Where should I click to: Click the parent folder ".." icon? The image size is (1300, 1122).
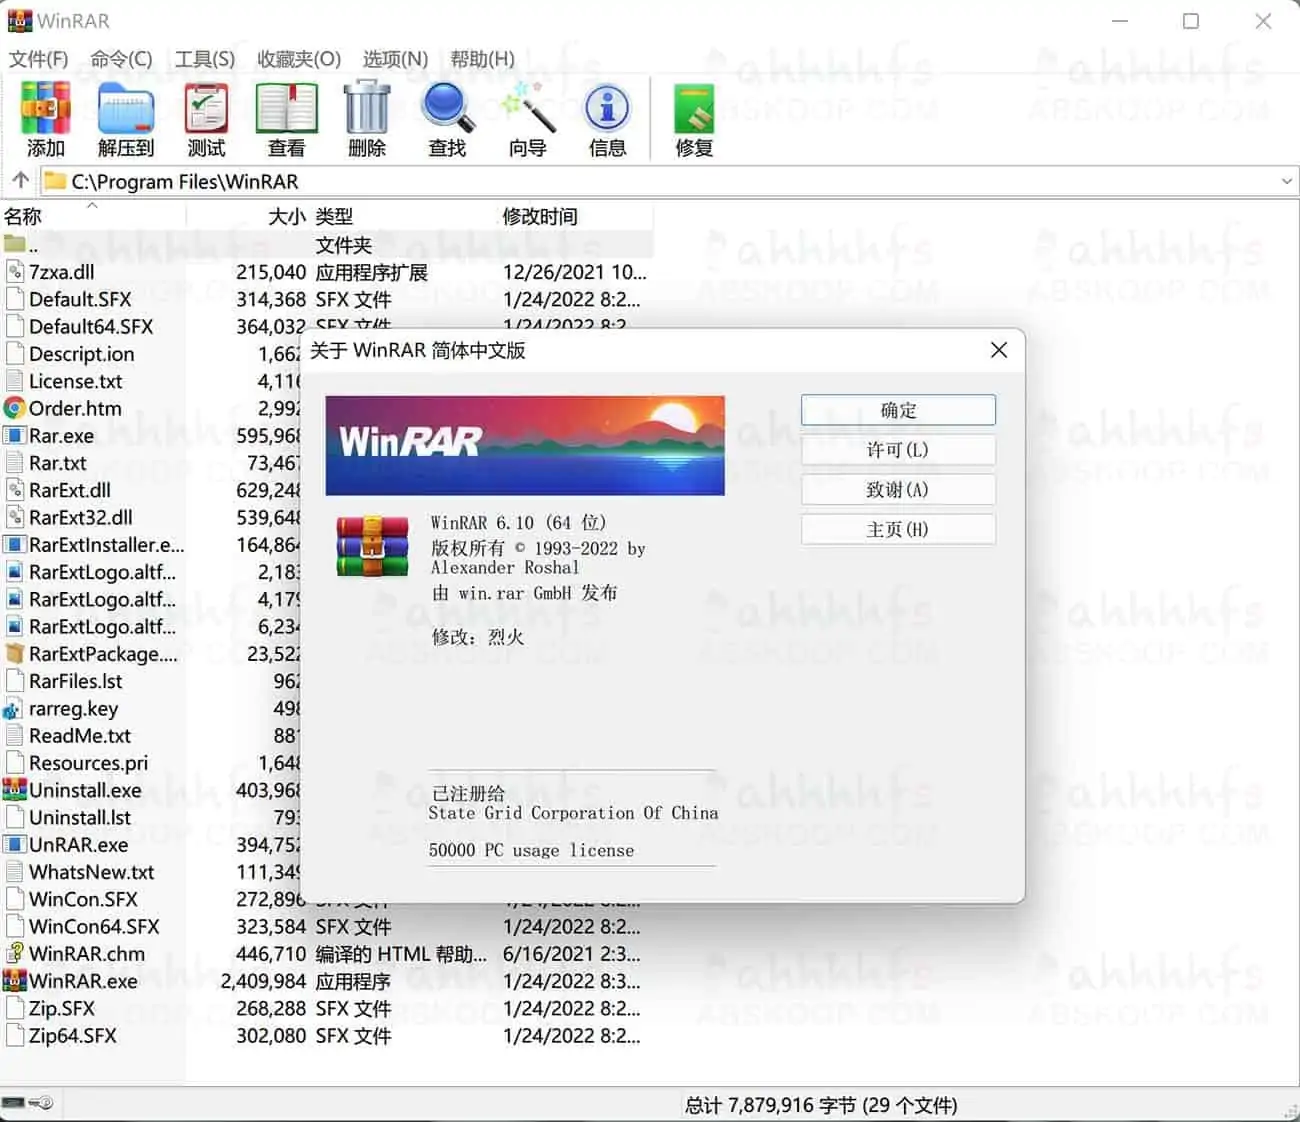14,243
